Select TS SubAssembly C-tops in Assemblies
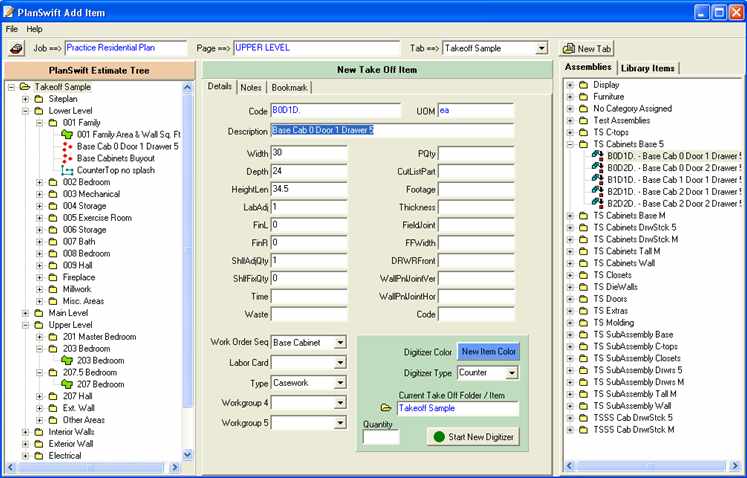 click(636, 346)
